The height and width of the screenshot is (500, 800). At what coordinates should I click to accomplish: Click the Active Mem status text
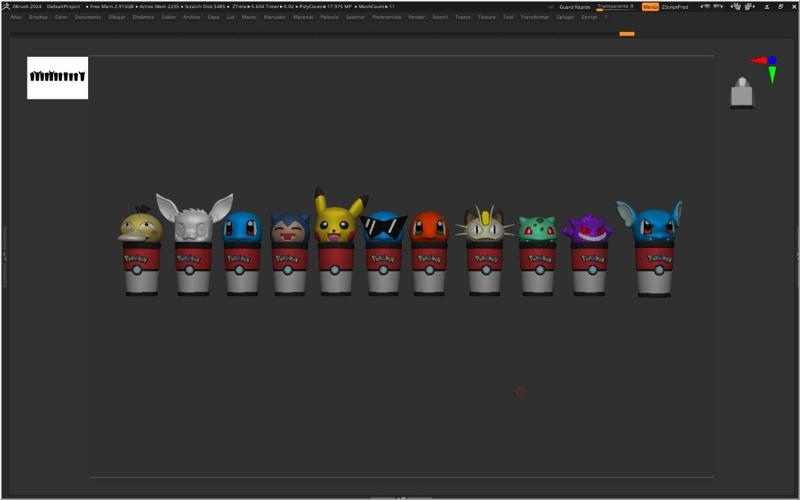pyautogui.click(x=158, y=7)
